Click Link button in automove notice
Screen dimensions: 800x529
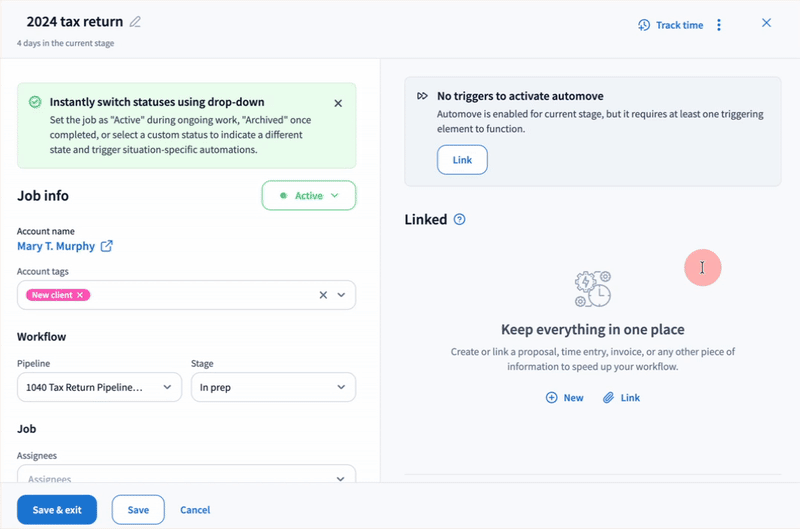462,160
